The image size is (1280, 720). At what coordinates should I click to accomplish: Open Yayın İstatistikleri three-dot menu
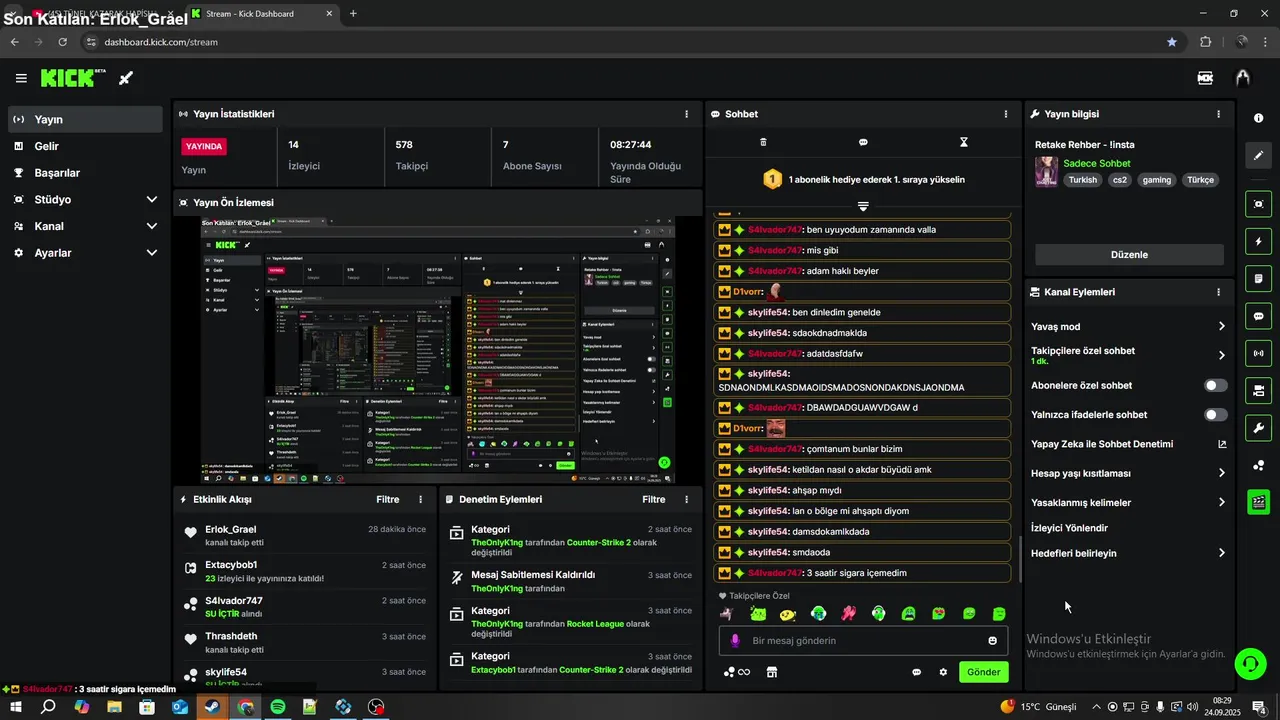[x=686, y=114]
